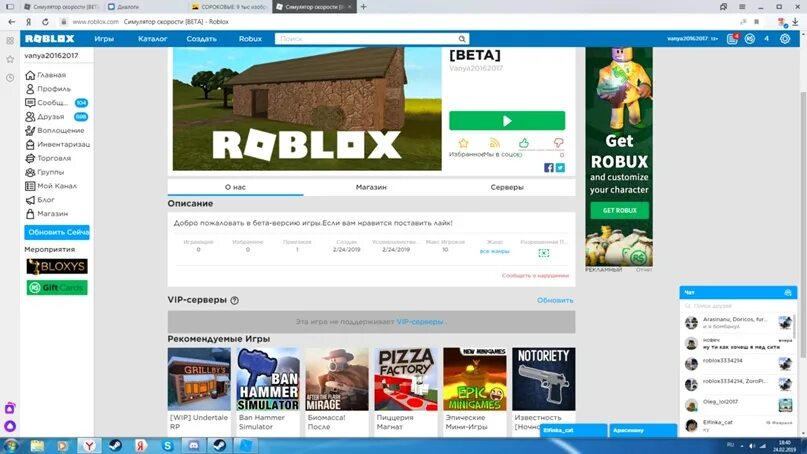Open the новеч chat conversation
This screenshot has height=454, width=807.
[738, 343]
